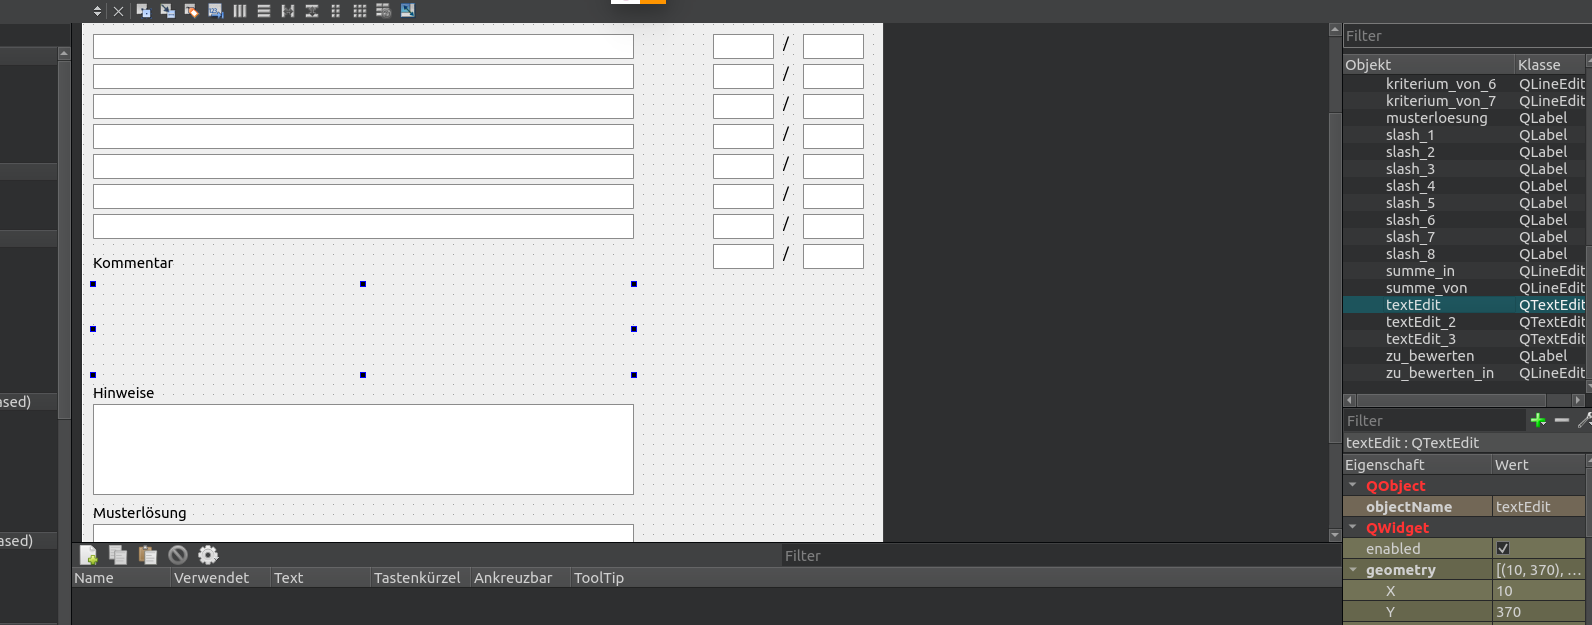Collapse the QWidget property group
Viewport: 1592px width, 625px height.
(1353, 528)
